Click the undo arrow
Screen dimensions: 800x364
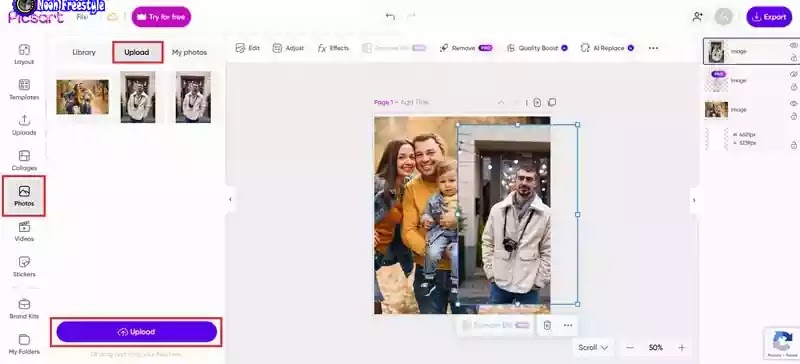pyautogui.click(x=390, y=17)
